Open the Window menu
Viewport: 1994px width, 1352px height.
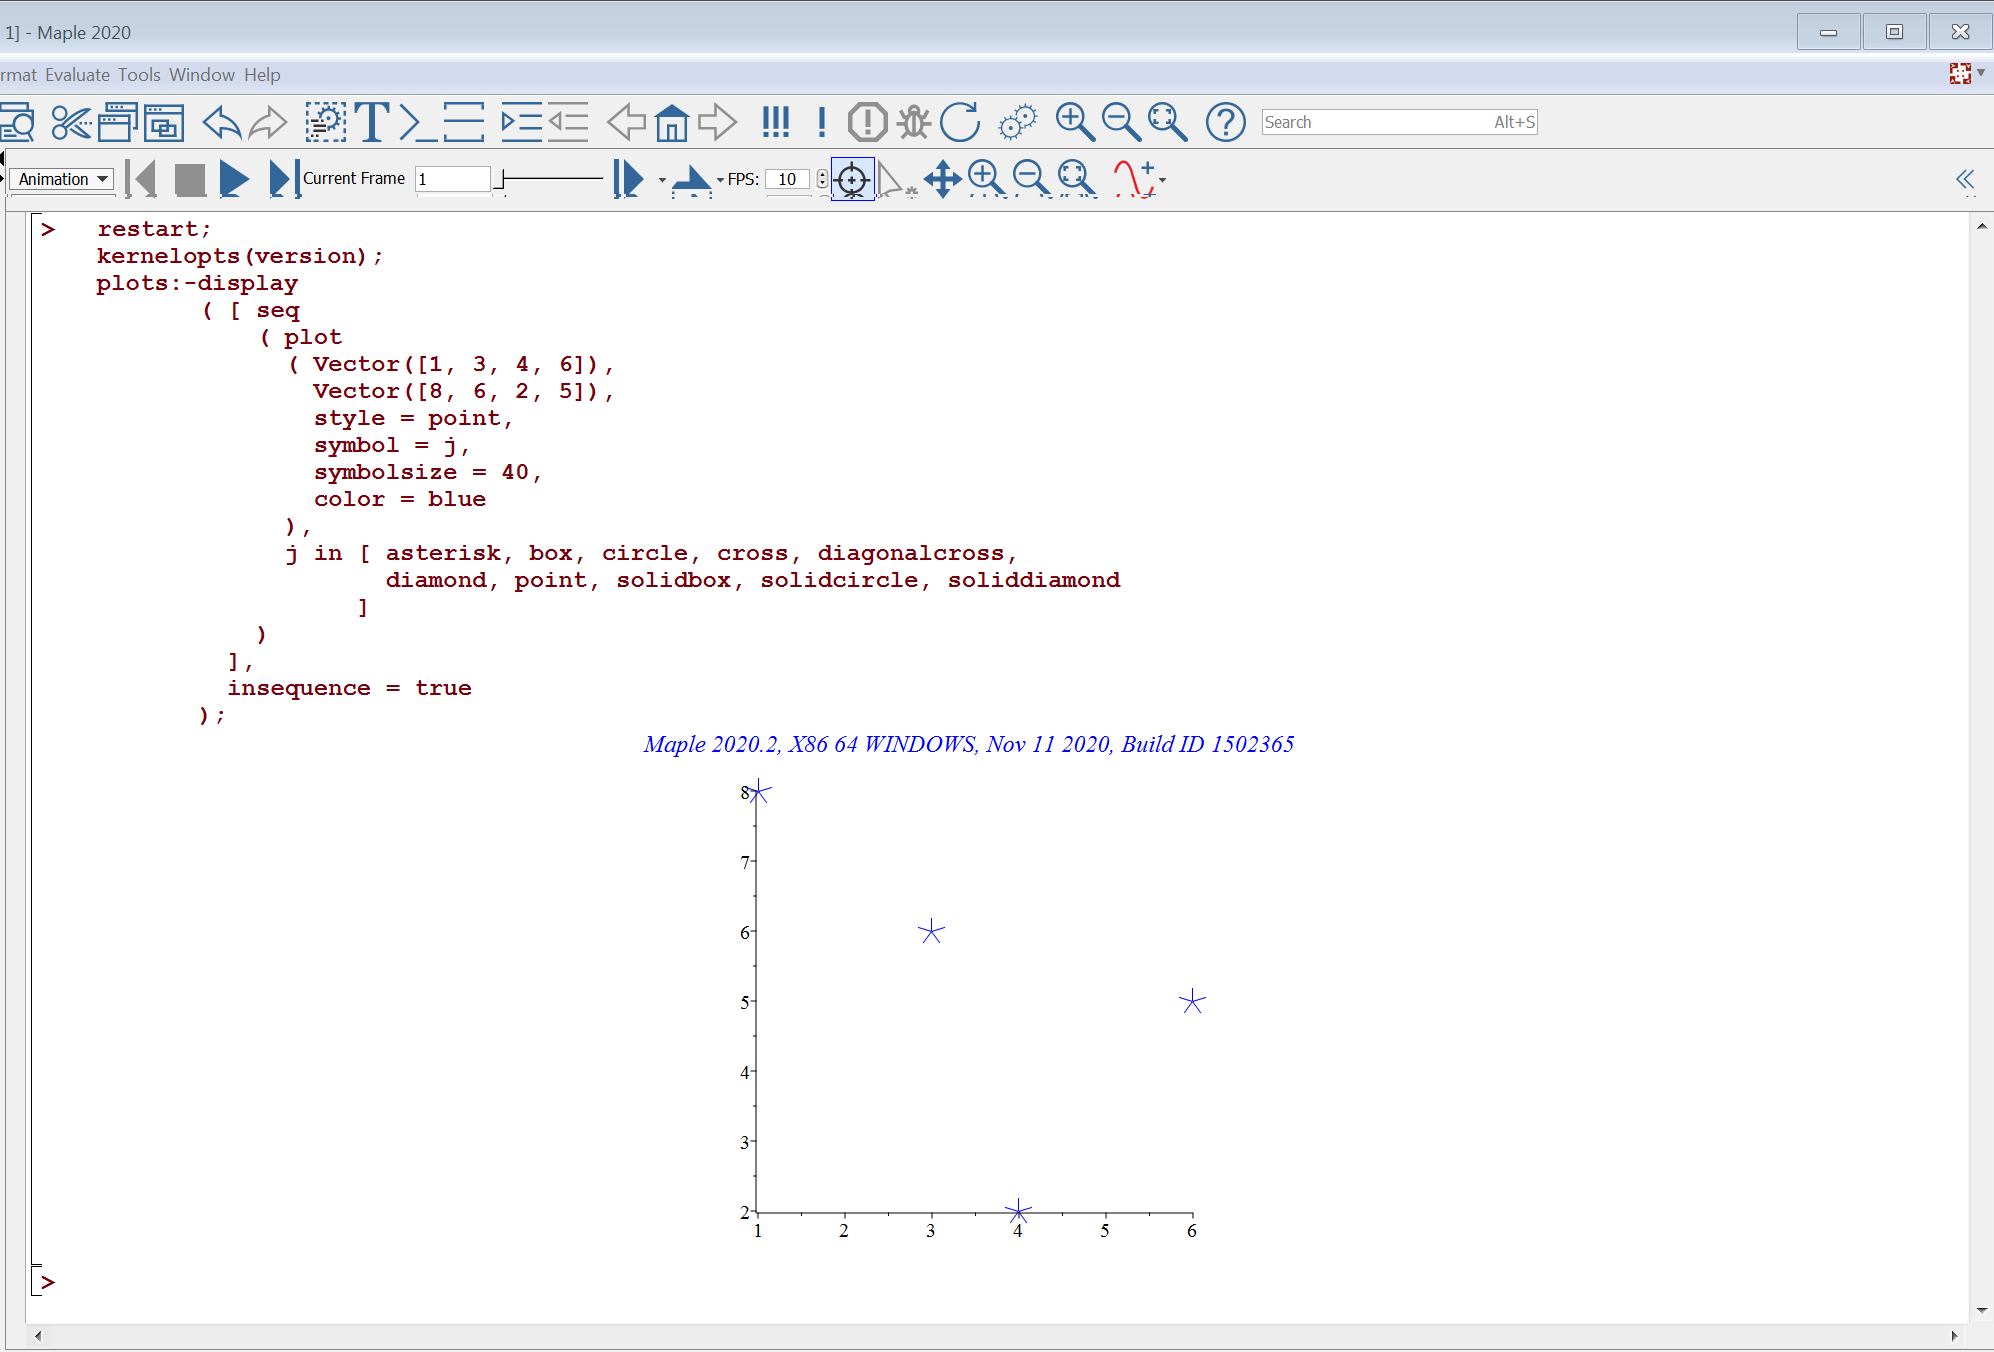click(202, 75)
